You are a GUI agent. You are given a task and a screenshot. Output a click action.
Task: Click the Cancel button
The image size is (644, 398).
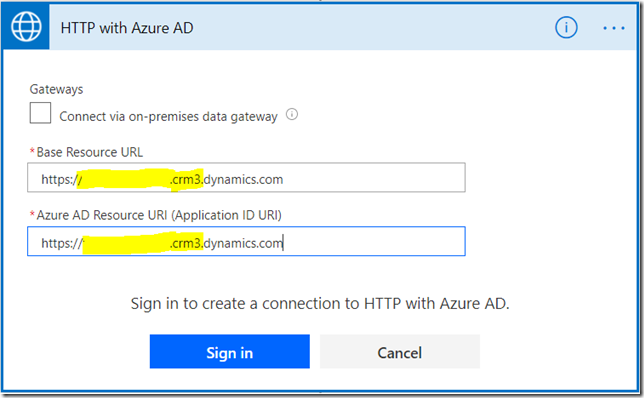tap(400, 352)
